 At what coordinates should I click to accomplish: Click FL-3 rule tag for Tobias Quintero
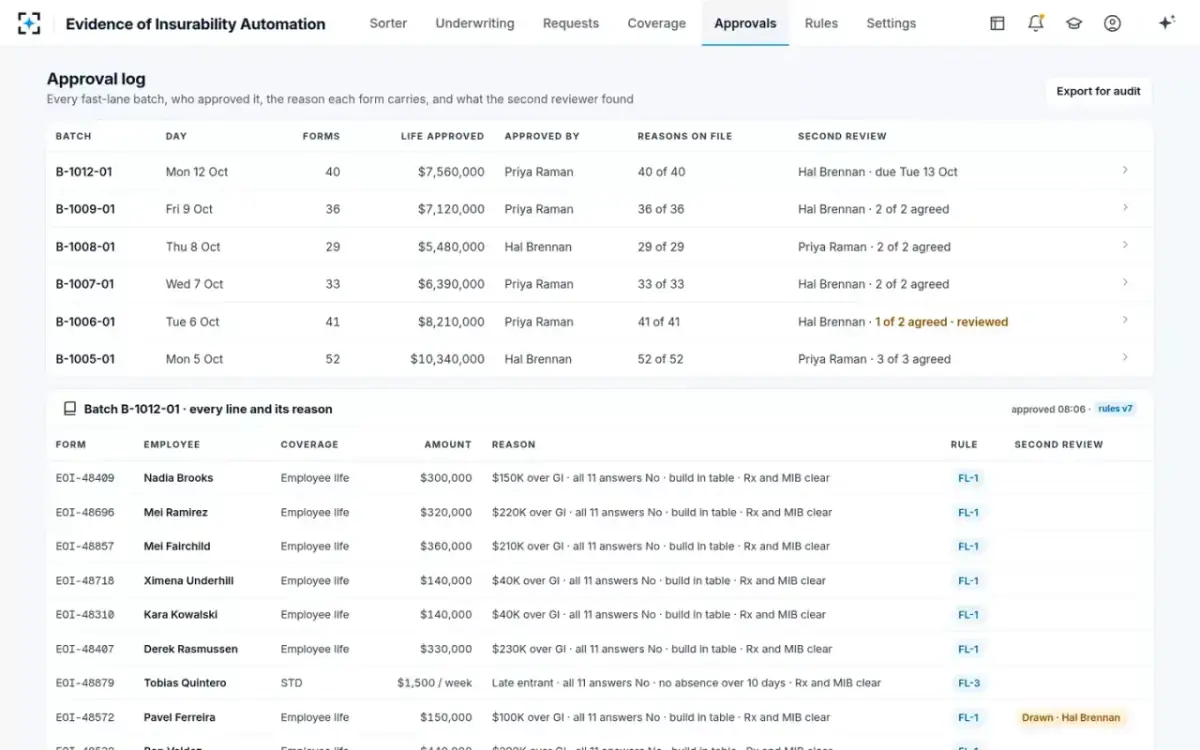tap(968, 683)
